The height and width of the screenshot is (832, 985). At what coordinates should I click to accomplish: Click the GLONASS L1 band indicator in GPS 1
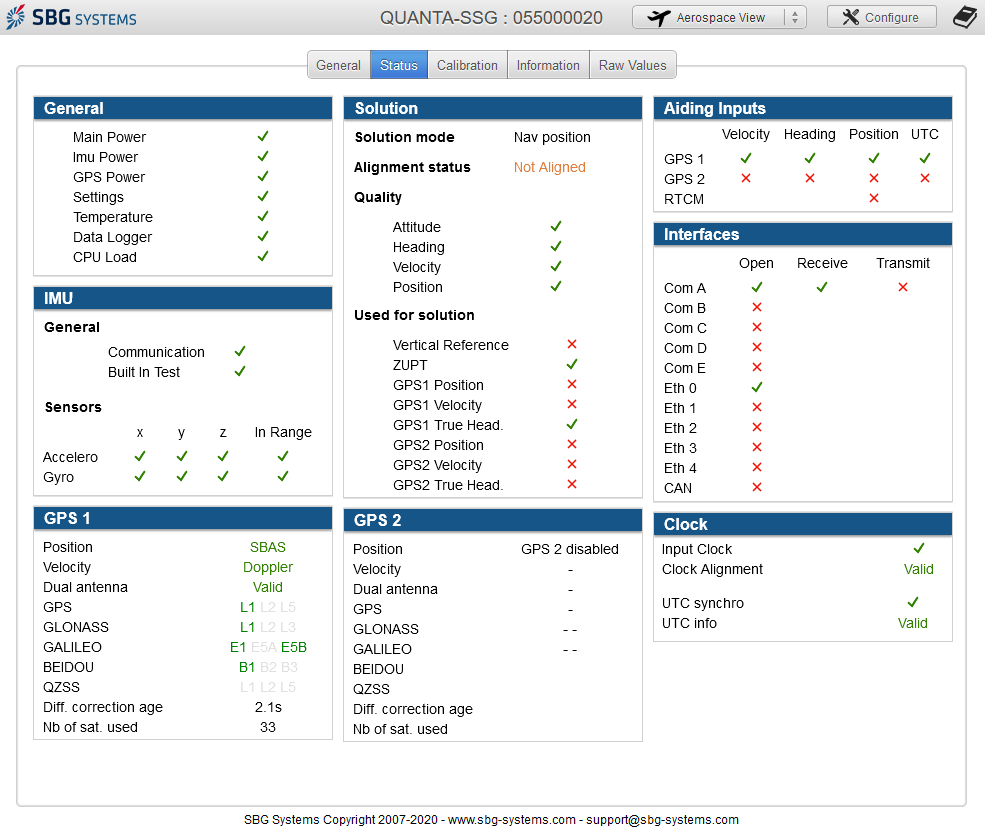(248, 627)
